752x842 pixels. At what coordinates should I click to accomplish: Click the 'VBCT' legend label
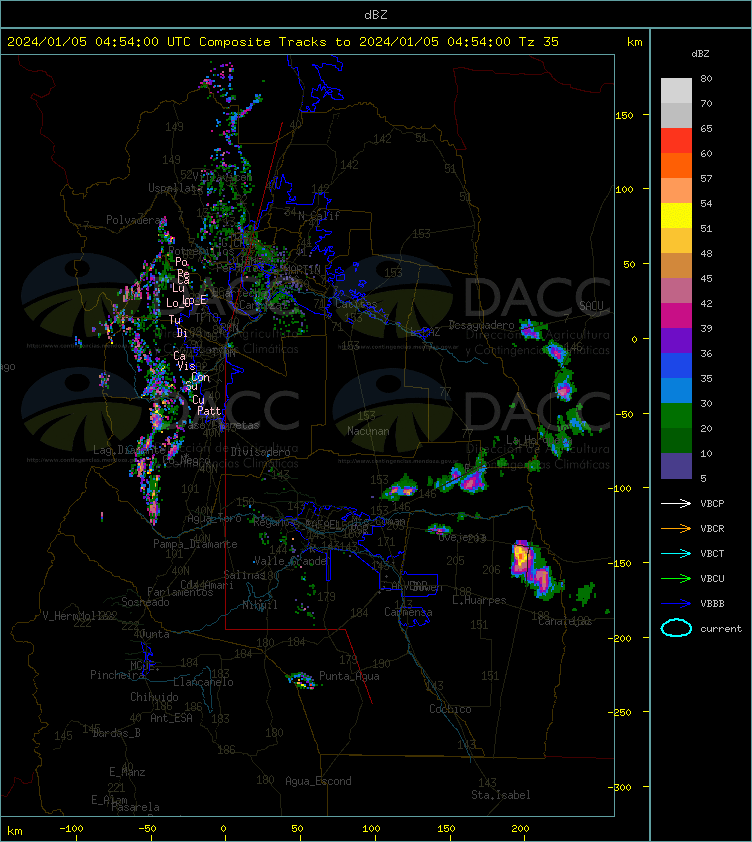click(x=712, y=554)
